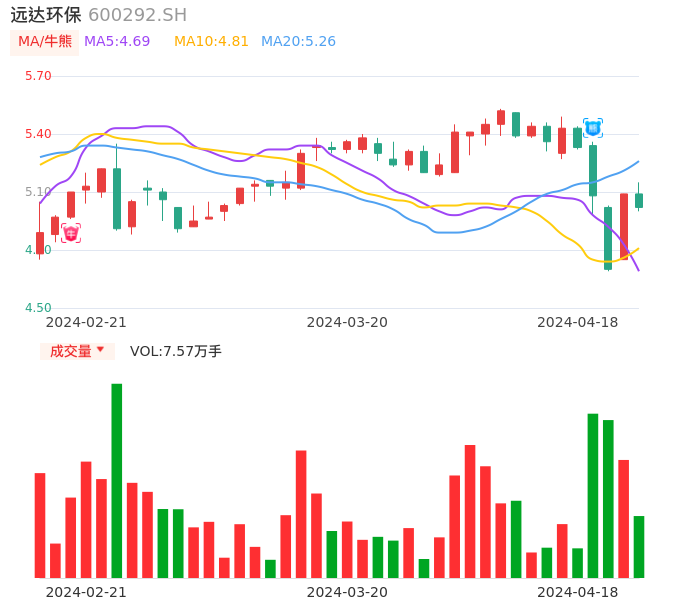Open the 成交量 indicator dropdown
The width and height of the screenshot is (686, 606).
(77, 351)
